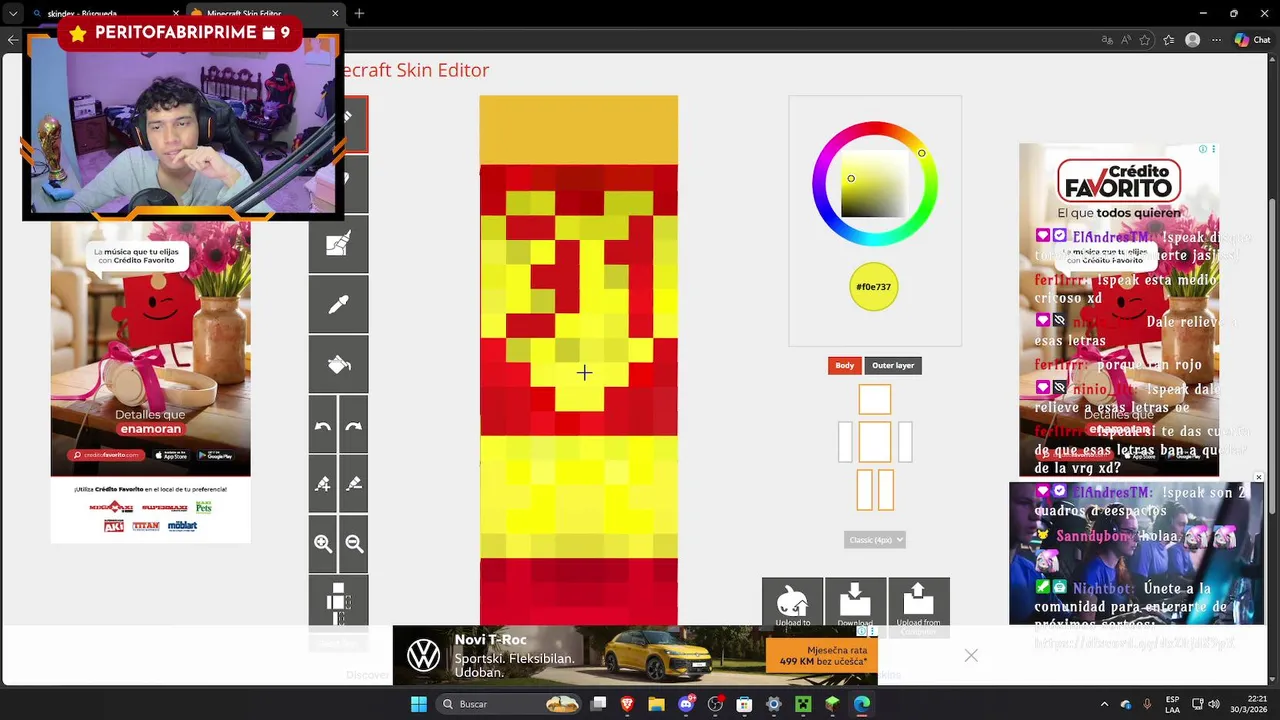Open the ESP LAA language switcher

pyautogui.click(x=1173, y=704)
